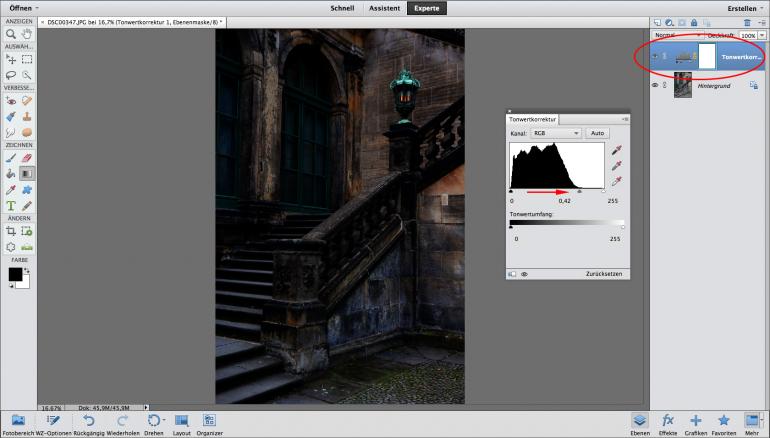Select the Pencil tool
Screen dimensions: 770x438
tap(27, 205)
